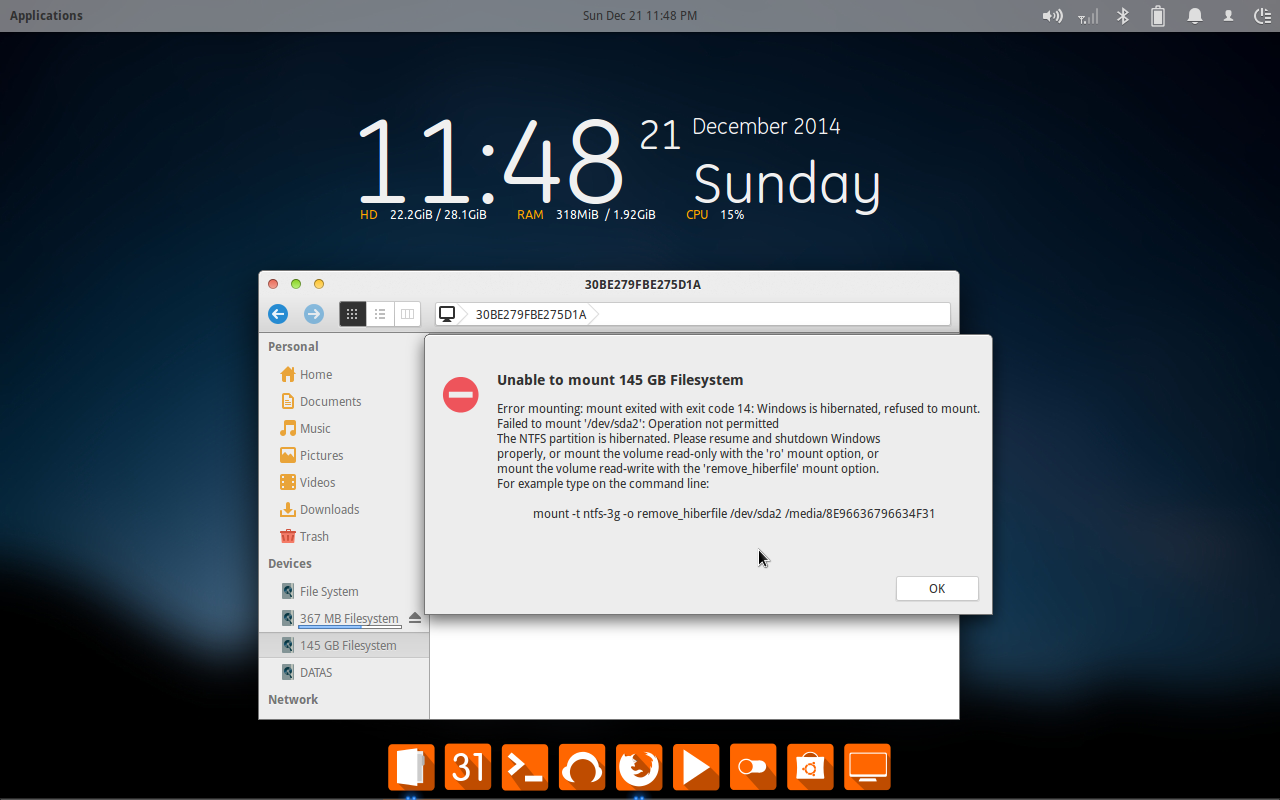Image resolution: width=1280 pixels, height=800 pixels.
Task: Click the RAM usage value 318MiB / 1.92GiB
Action: 606,214
